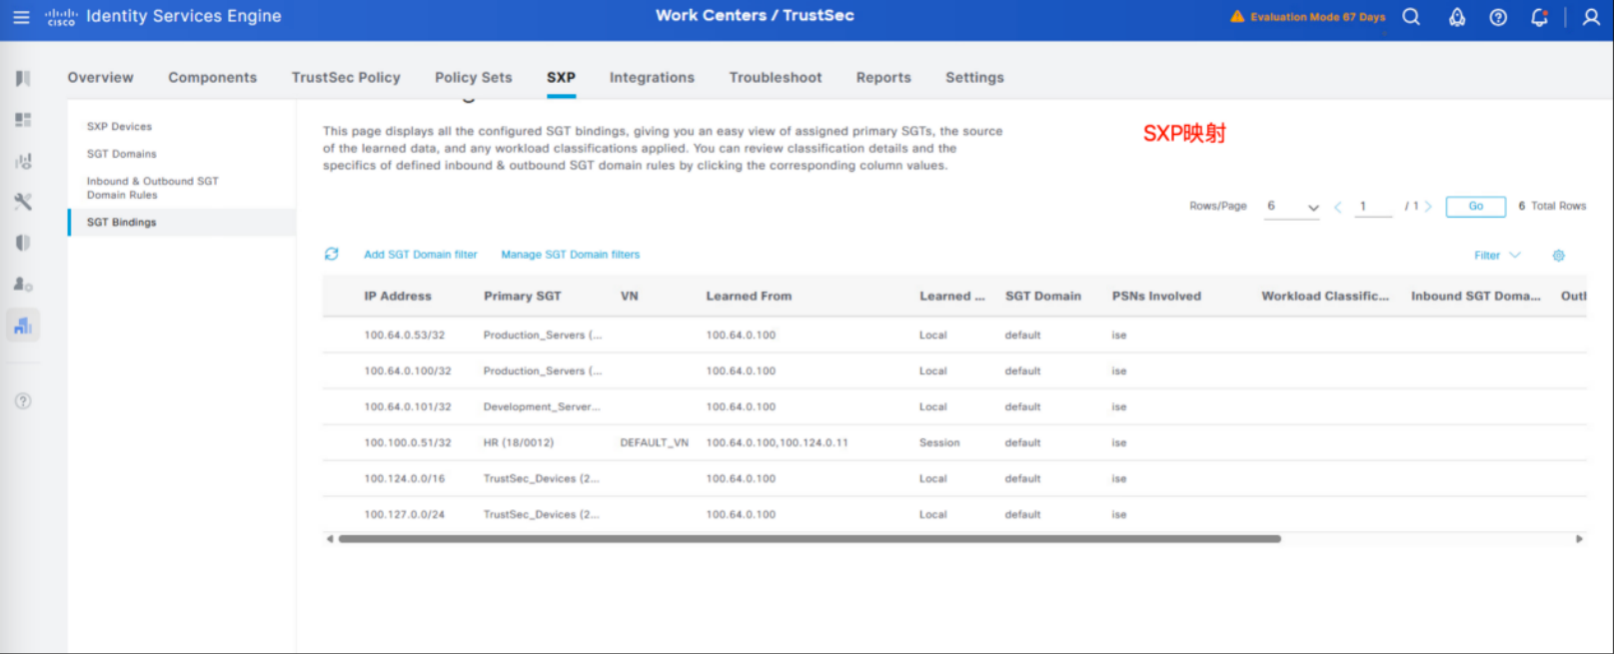Image resolution: width=1614 pixels, height=654 pixels.
Task: Open the rocket launch icon in header
Action: tap(1457, 17)
